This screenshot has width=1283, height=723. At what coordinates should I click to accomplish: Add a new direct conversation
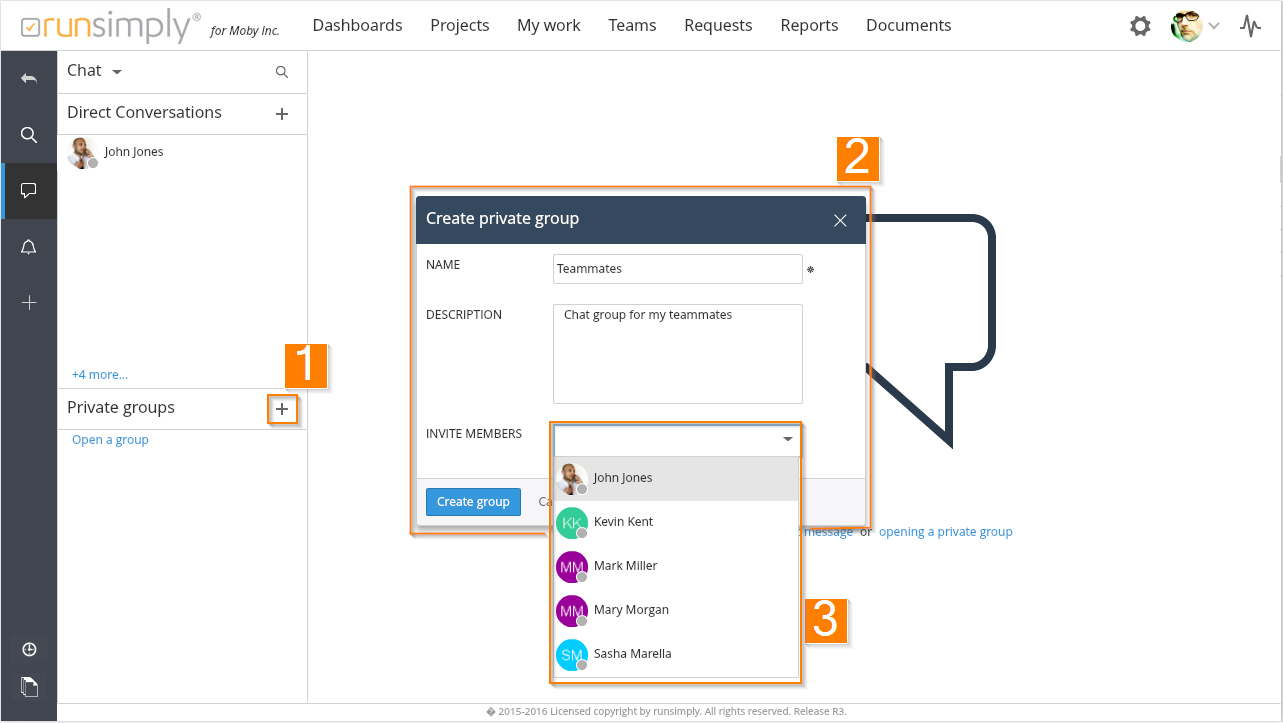(282, 114)
